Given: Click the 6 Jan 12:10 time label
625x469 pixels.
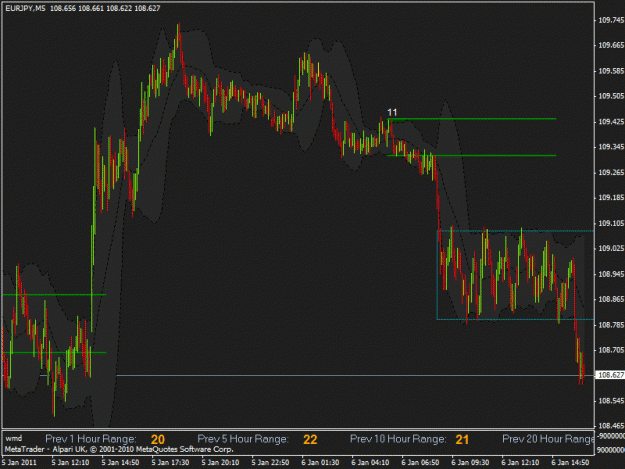Looking at the screenshot, I should click(520, 463).
